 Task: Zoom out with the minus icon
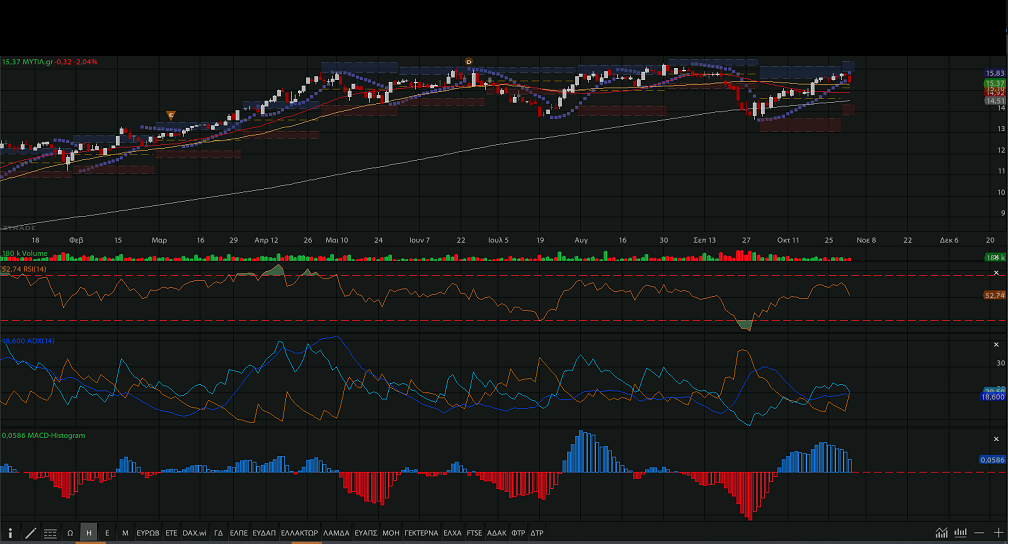tap(979, 533)
